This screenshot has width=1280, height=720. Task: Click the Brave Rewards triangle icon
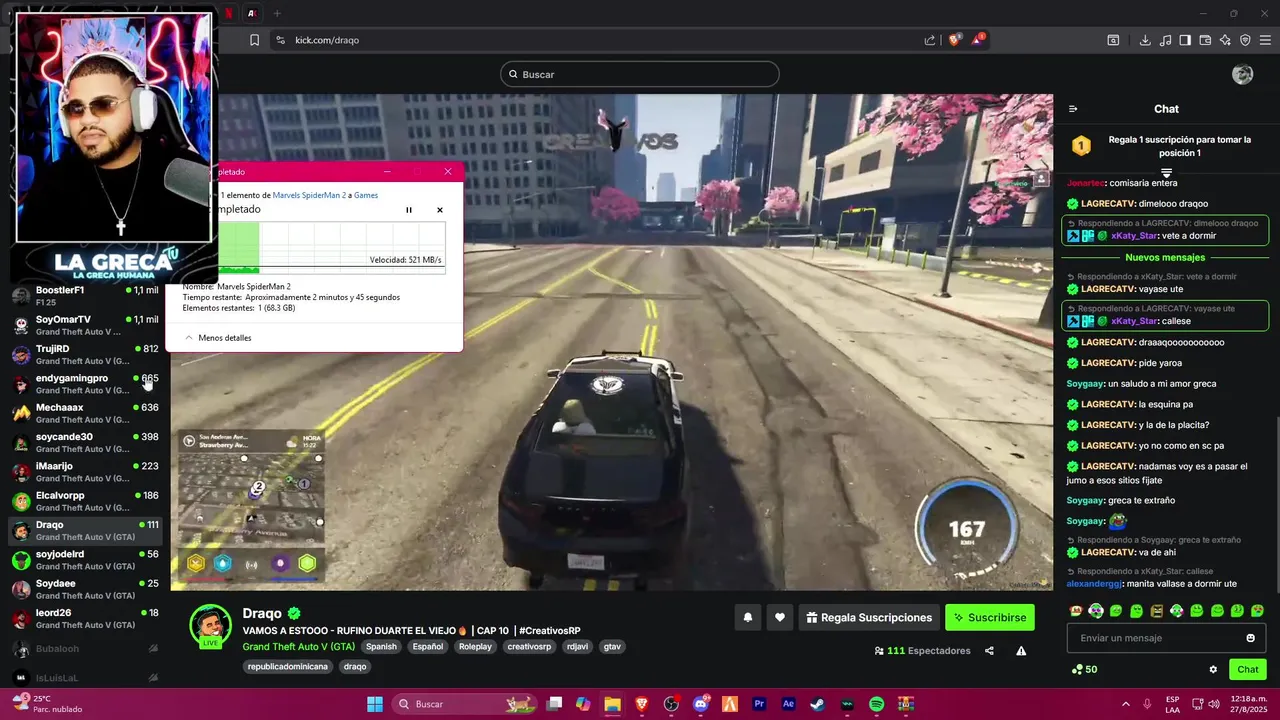click(x=980, y=40)
